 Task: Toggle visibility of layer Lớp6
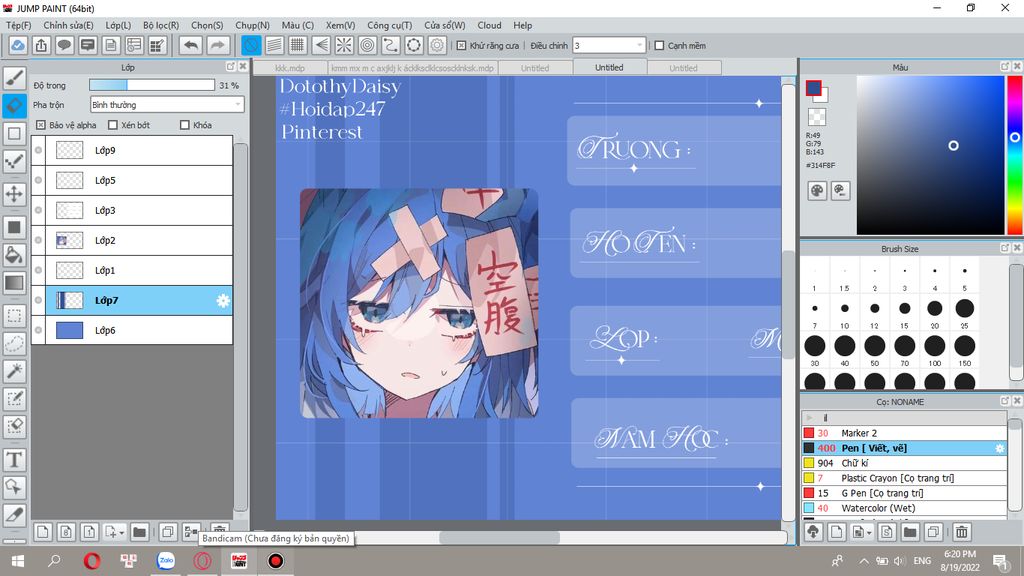pyautogui.click(x=39, y=330)
